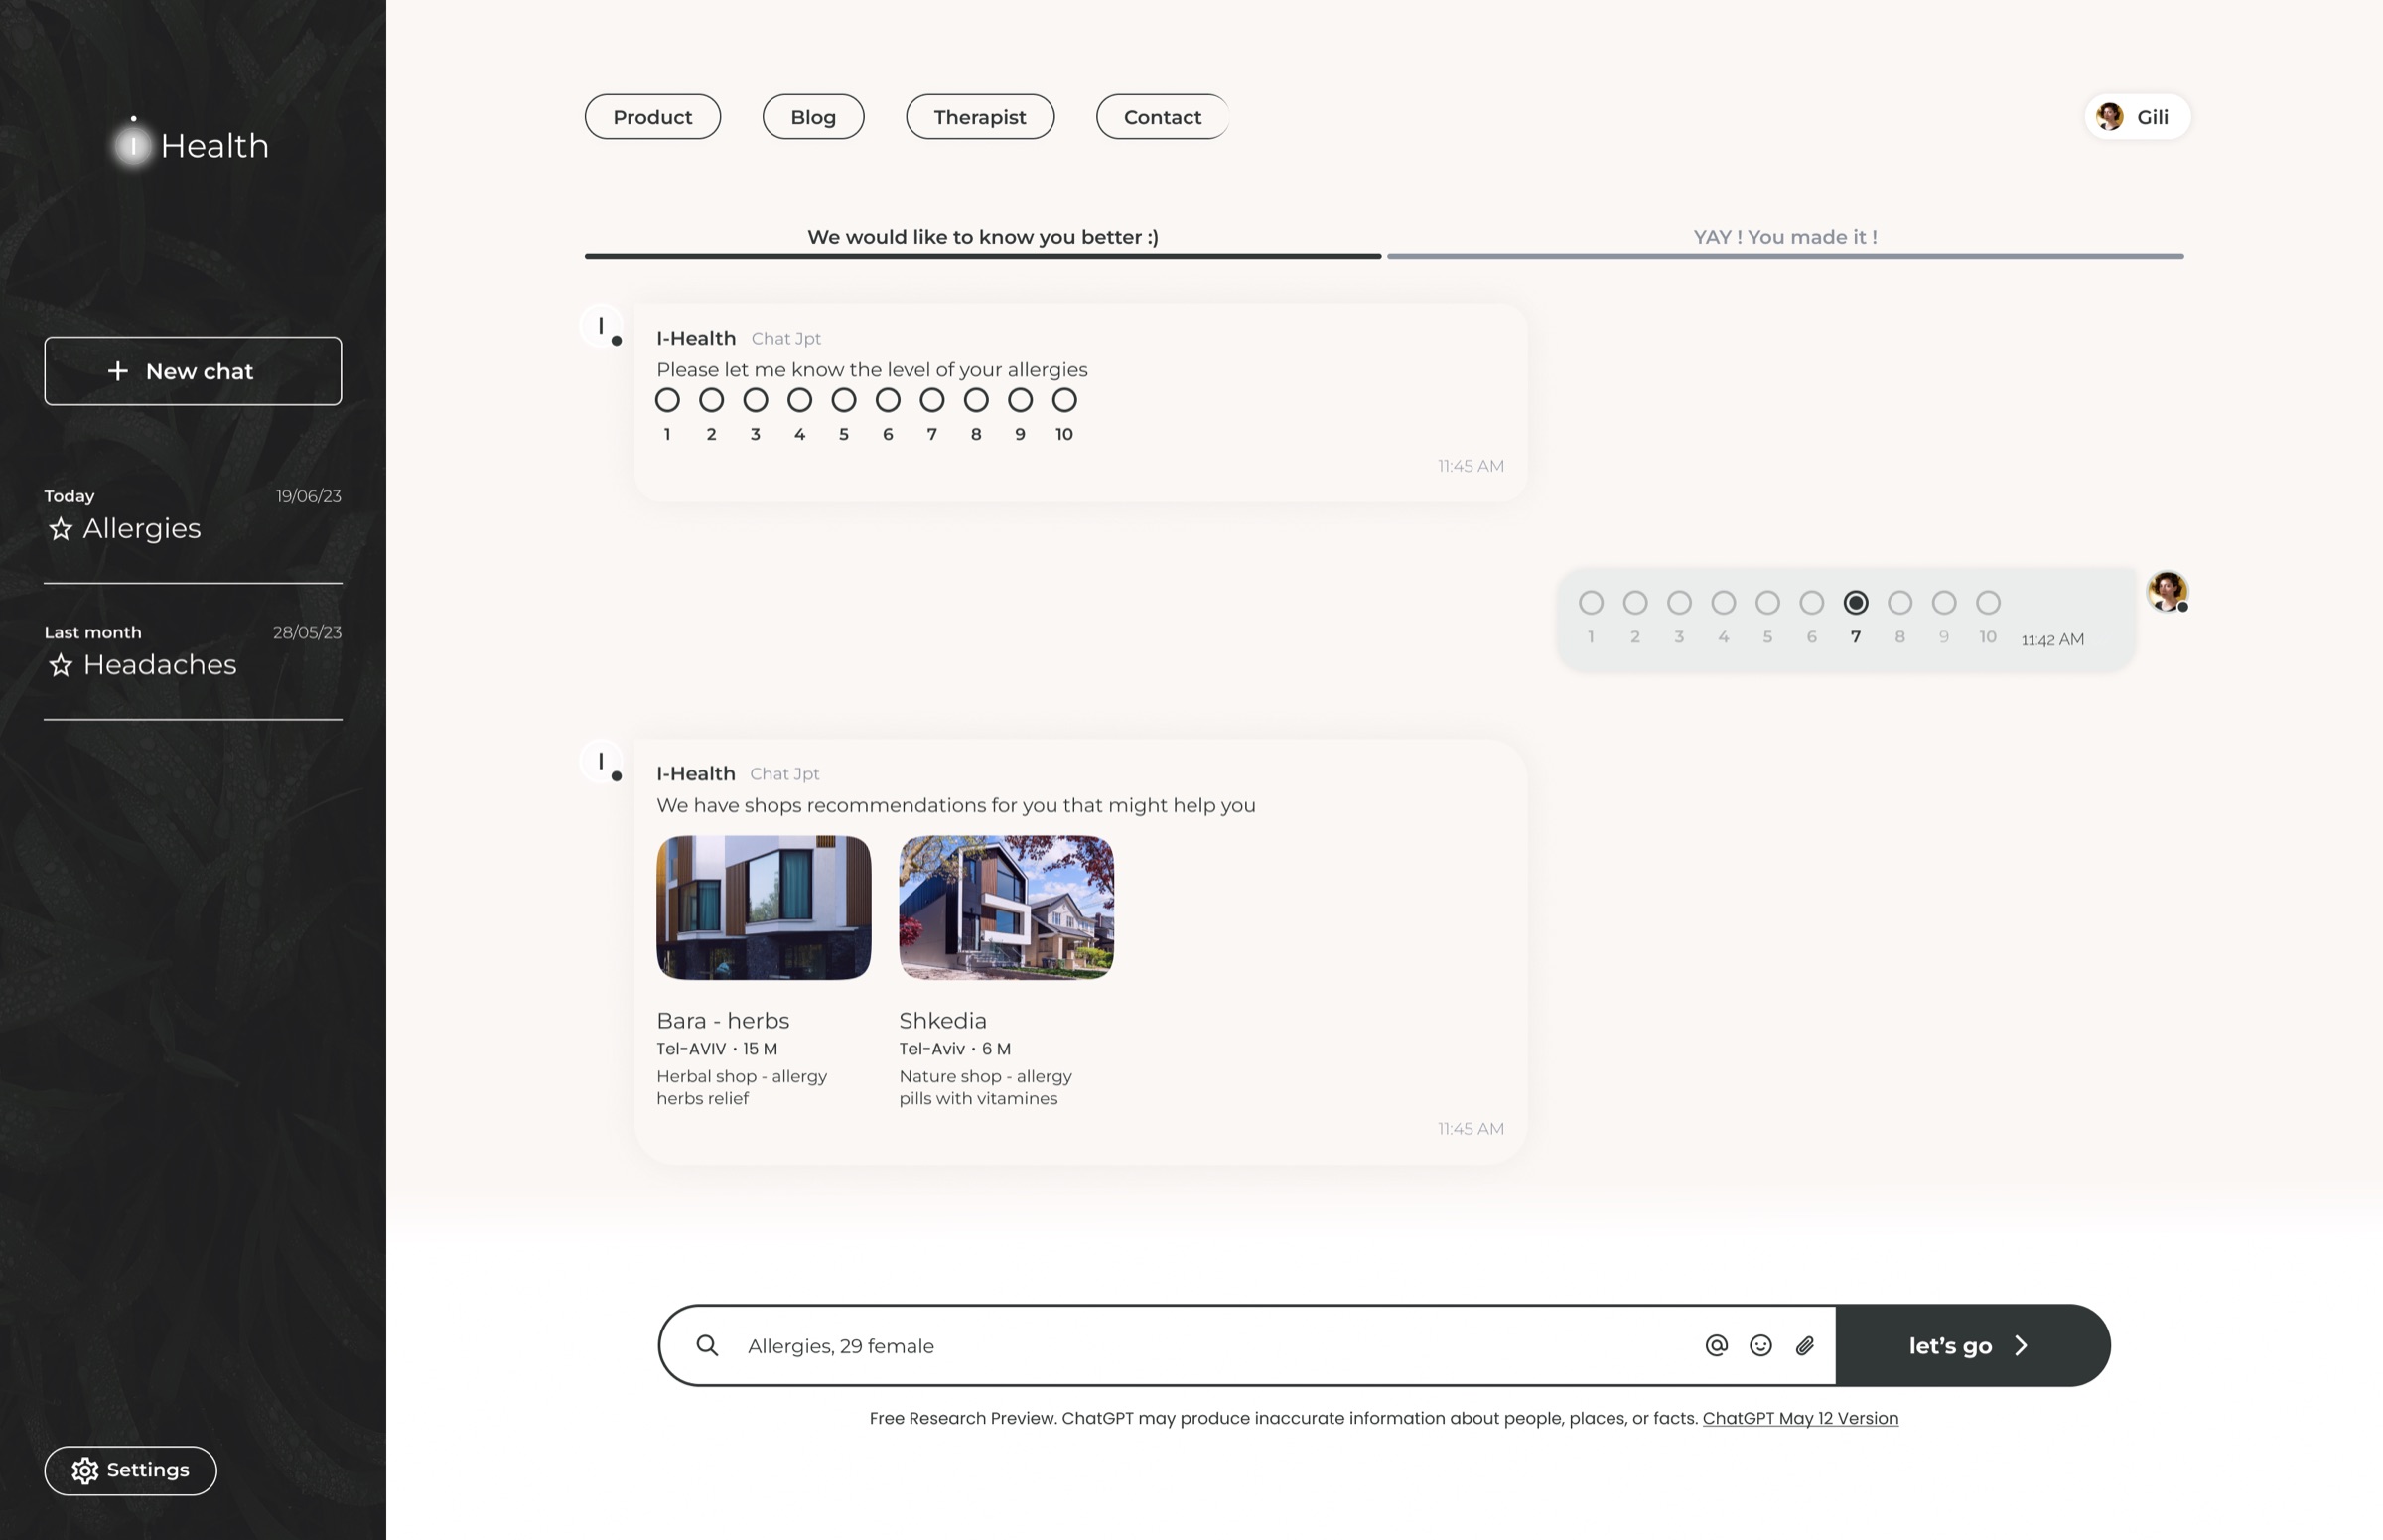2383x1540 pixels.
Task: Click the selected radio 7 in user reply
Action: coord(1856,603)
